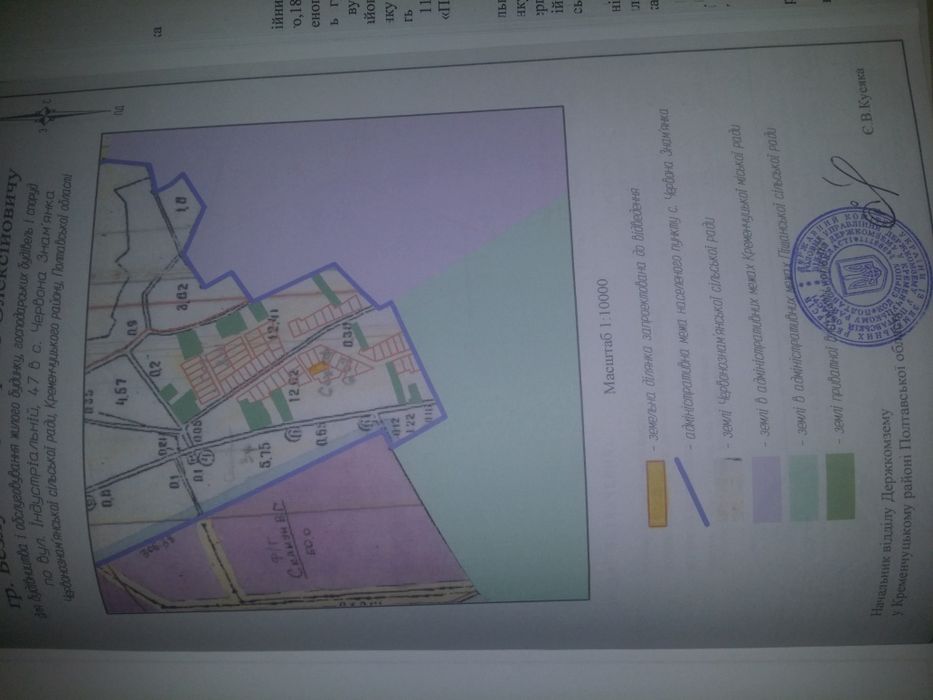Image resolution: width=933 pixels, height=700 pixels.
Task: Click the map label '12,41'
Action: coord(274,323)
